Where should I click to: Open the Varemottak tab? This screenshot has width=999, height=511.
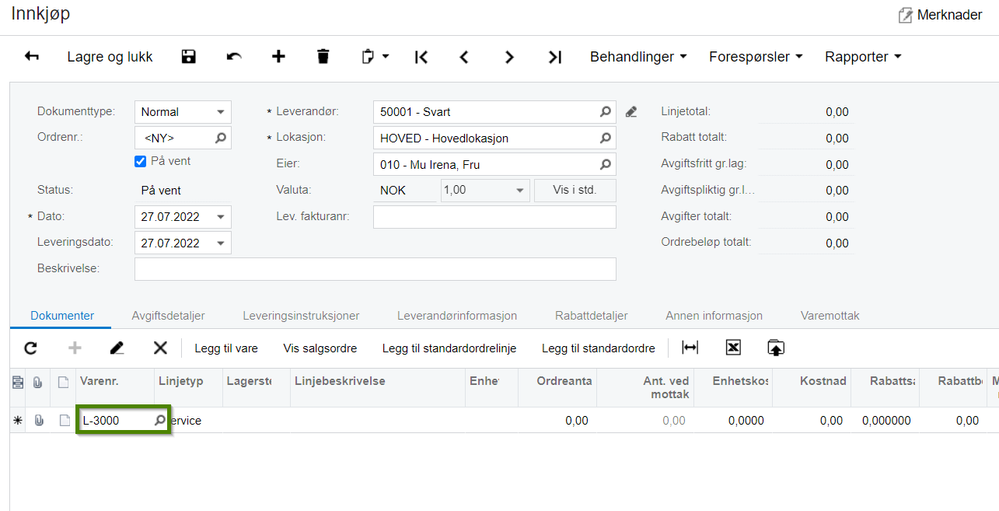click(x=830, y=316)
